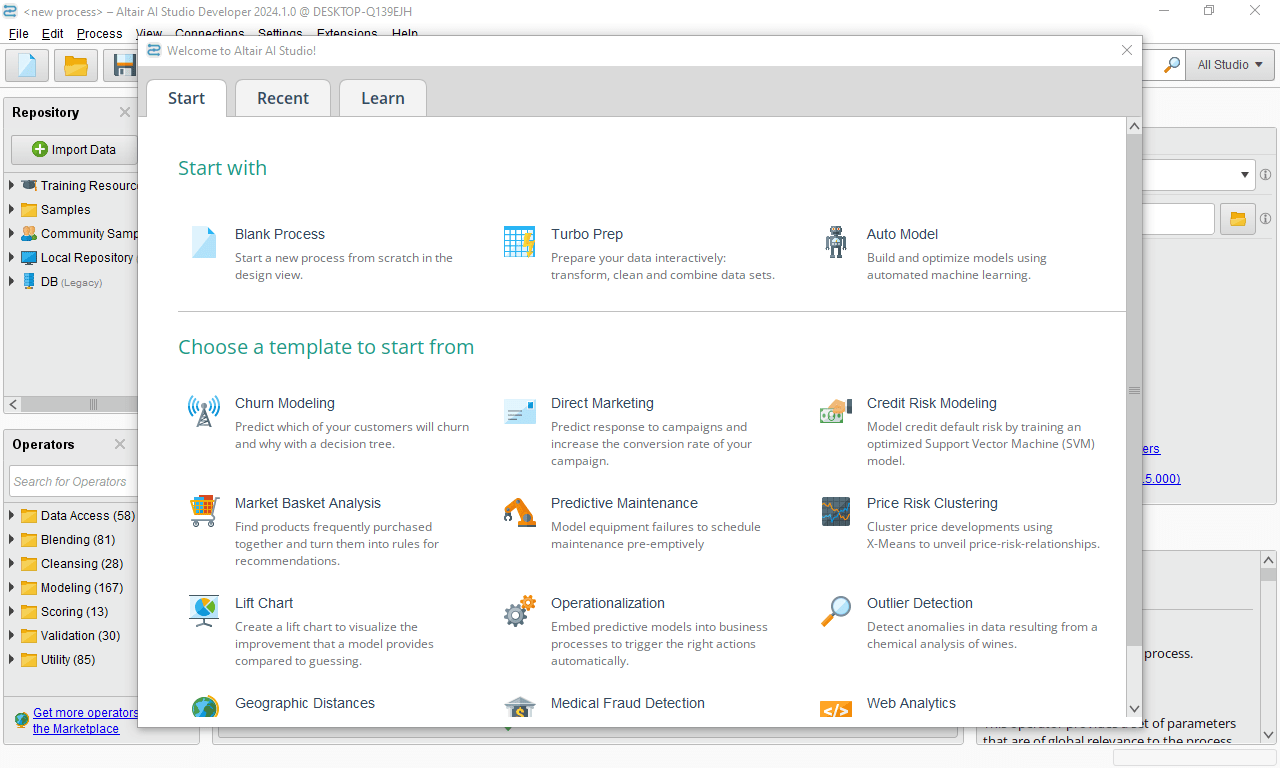Select the Web Analytics code icon
This screenshot has width=1280, height=768.
click(836, 710)
